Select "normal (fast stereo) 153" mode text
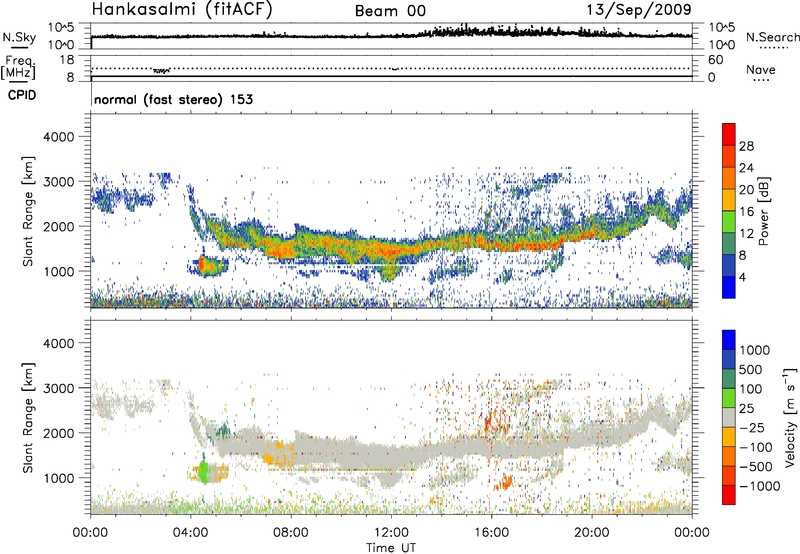Screen dimensions: 800x554 173,99
